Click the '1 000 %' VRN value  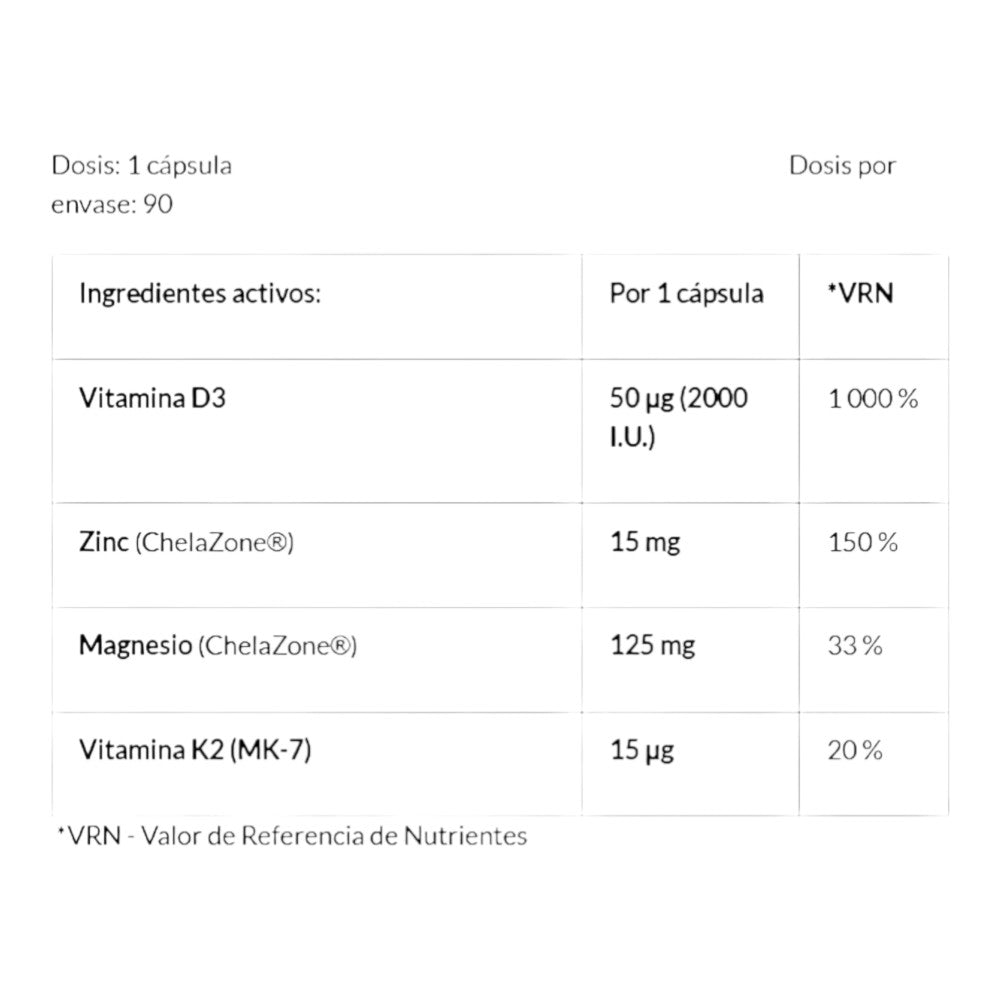[x=873, y=398]
